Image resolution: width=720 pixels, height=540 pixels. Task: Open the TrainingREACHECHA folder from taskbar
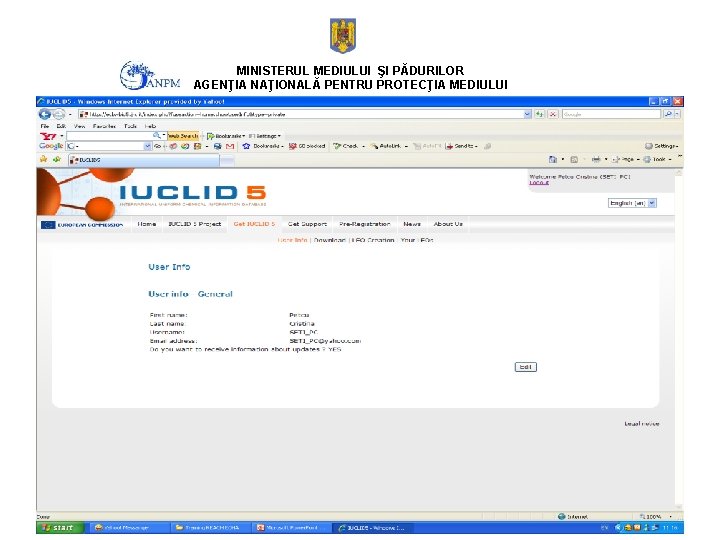click(210, 528)
